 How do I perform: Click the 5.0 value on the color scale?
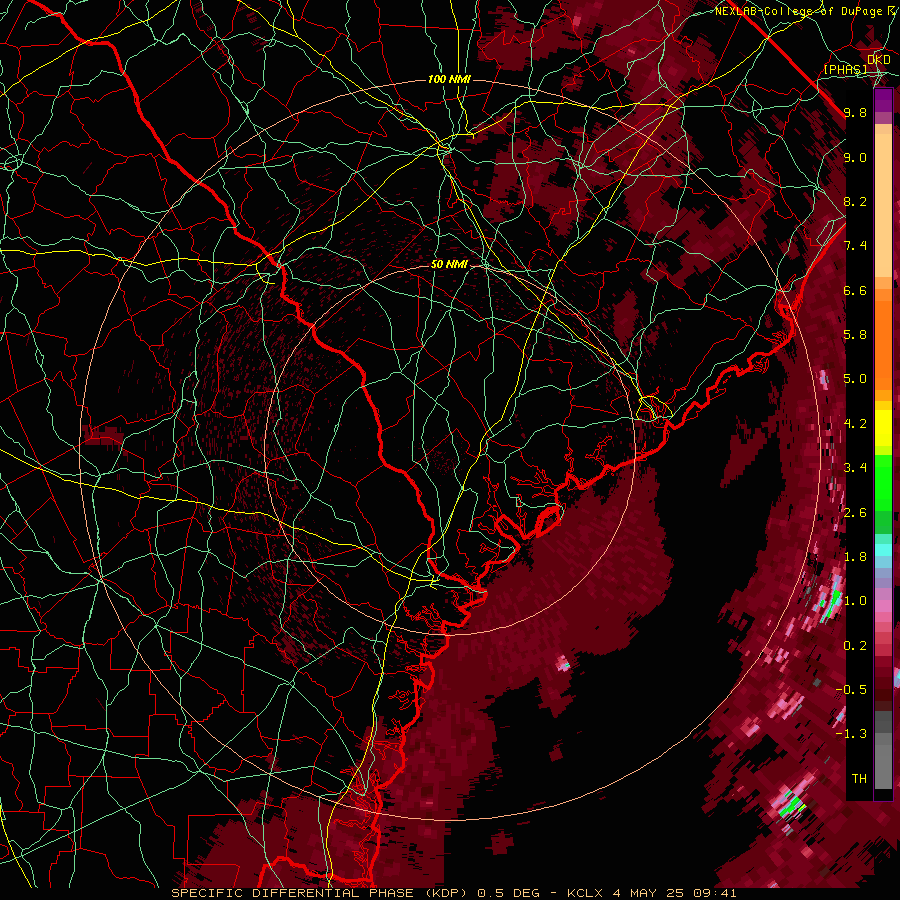tap(855, 379)
